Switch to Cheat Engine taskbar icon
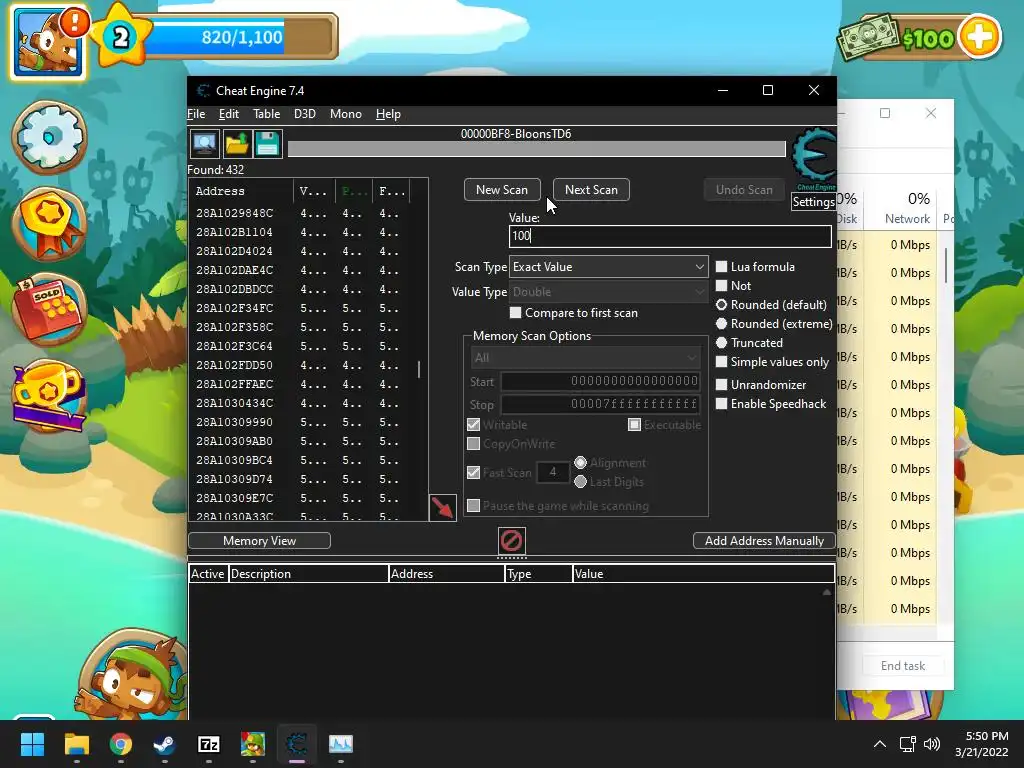Viewport: 1024px width, 768px height. point(296,744)
